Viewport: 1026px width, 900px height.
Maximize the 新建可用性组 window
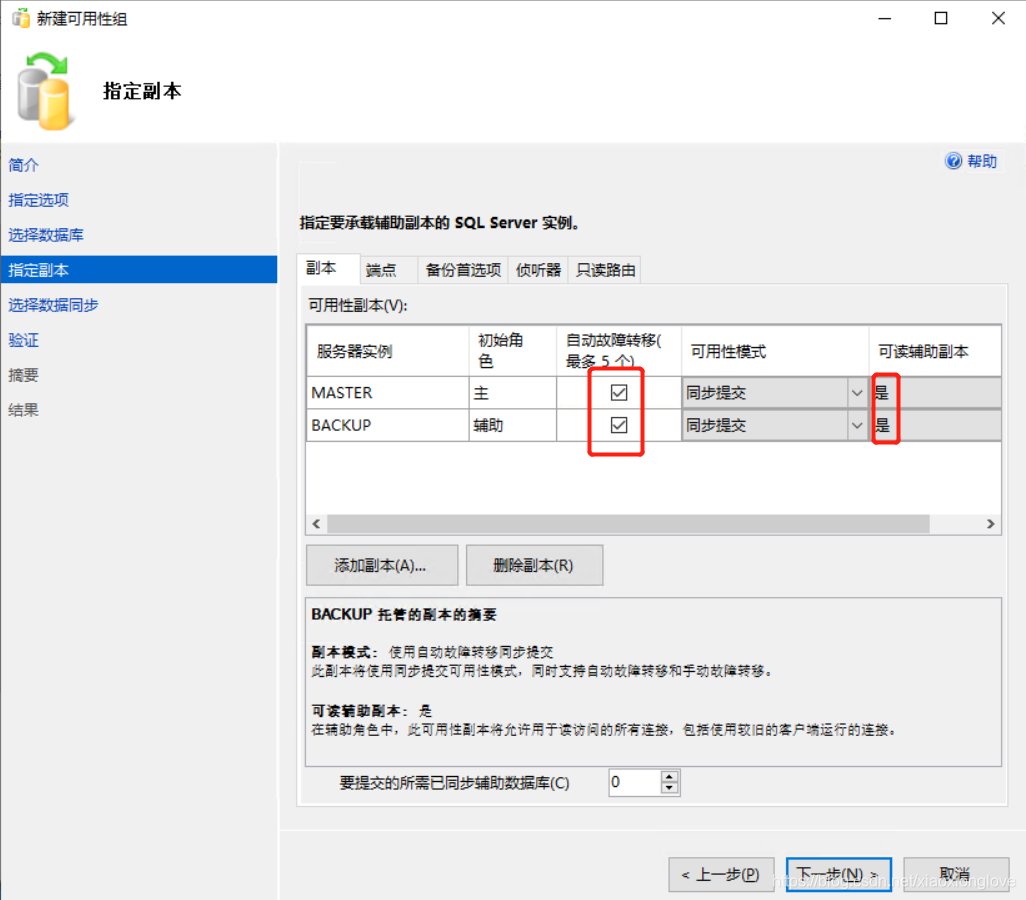click(x=941, y=18)
